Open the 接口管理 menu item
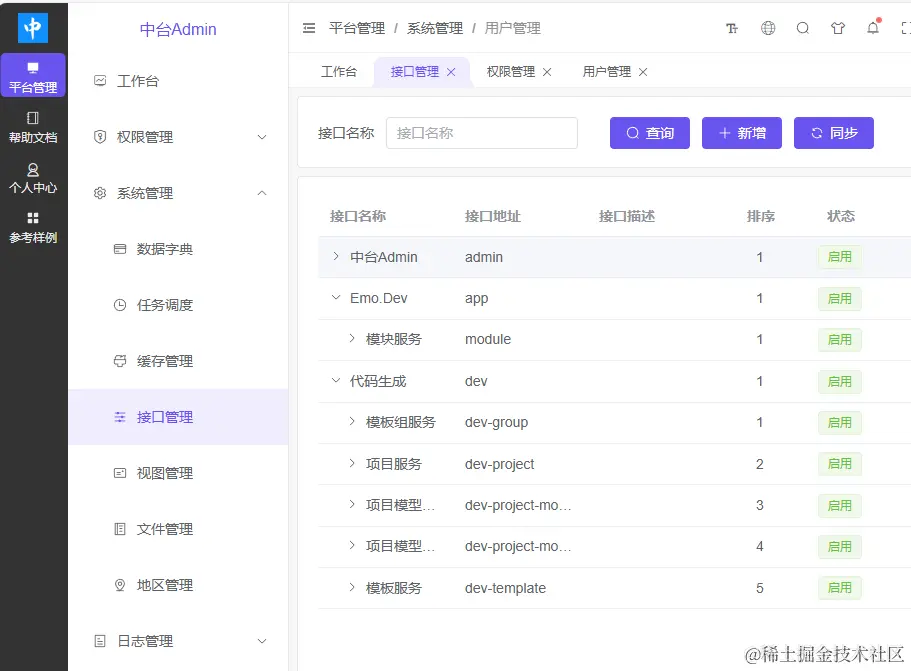Viewport: 911px width, 671px height. pyautogui.click(x=178, y=417)
